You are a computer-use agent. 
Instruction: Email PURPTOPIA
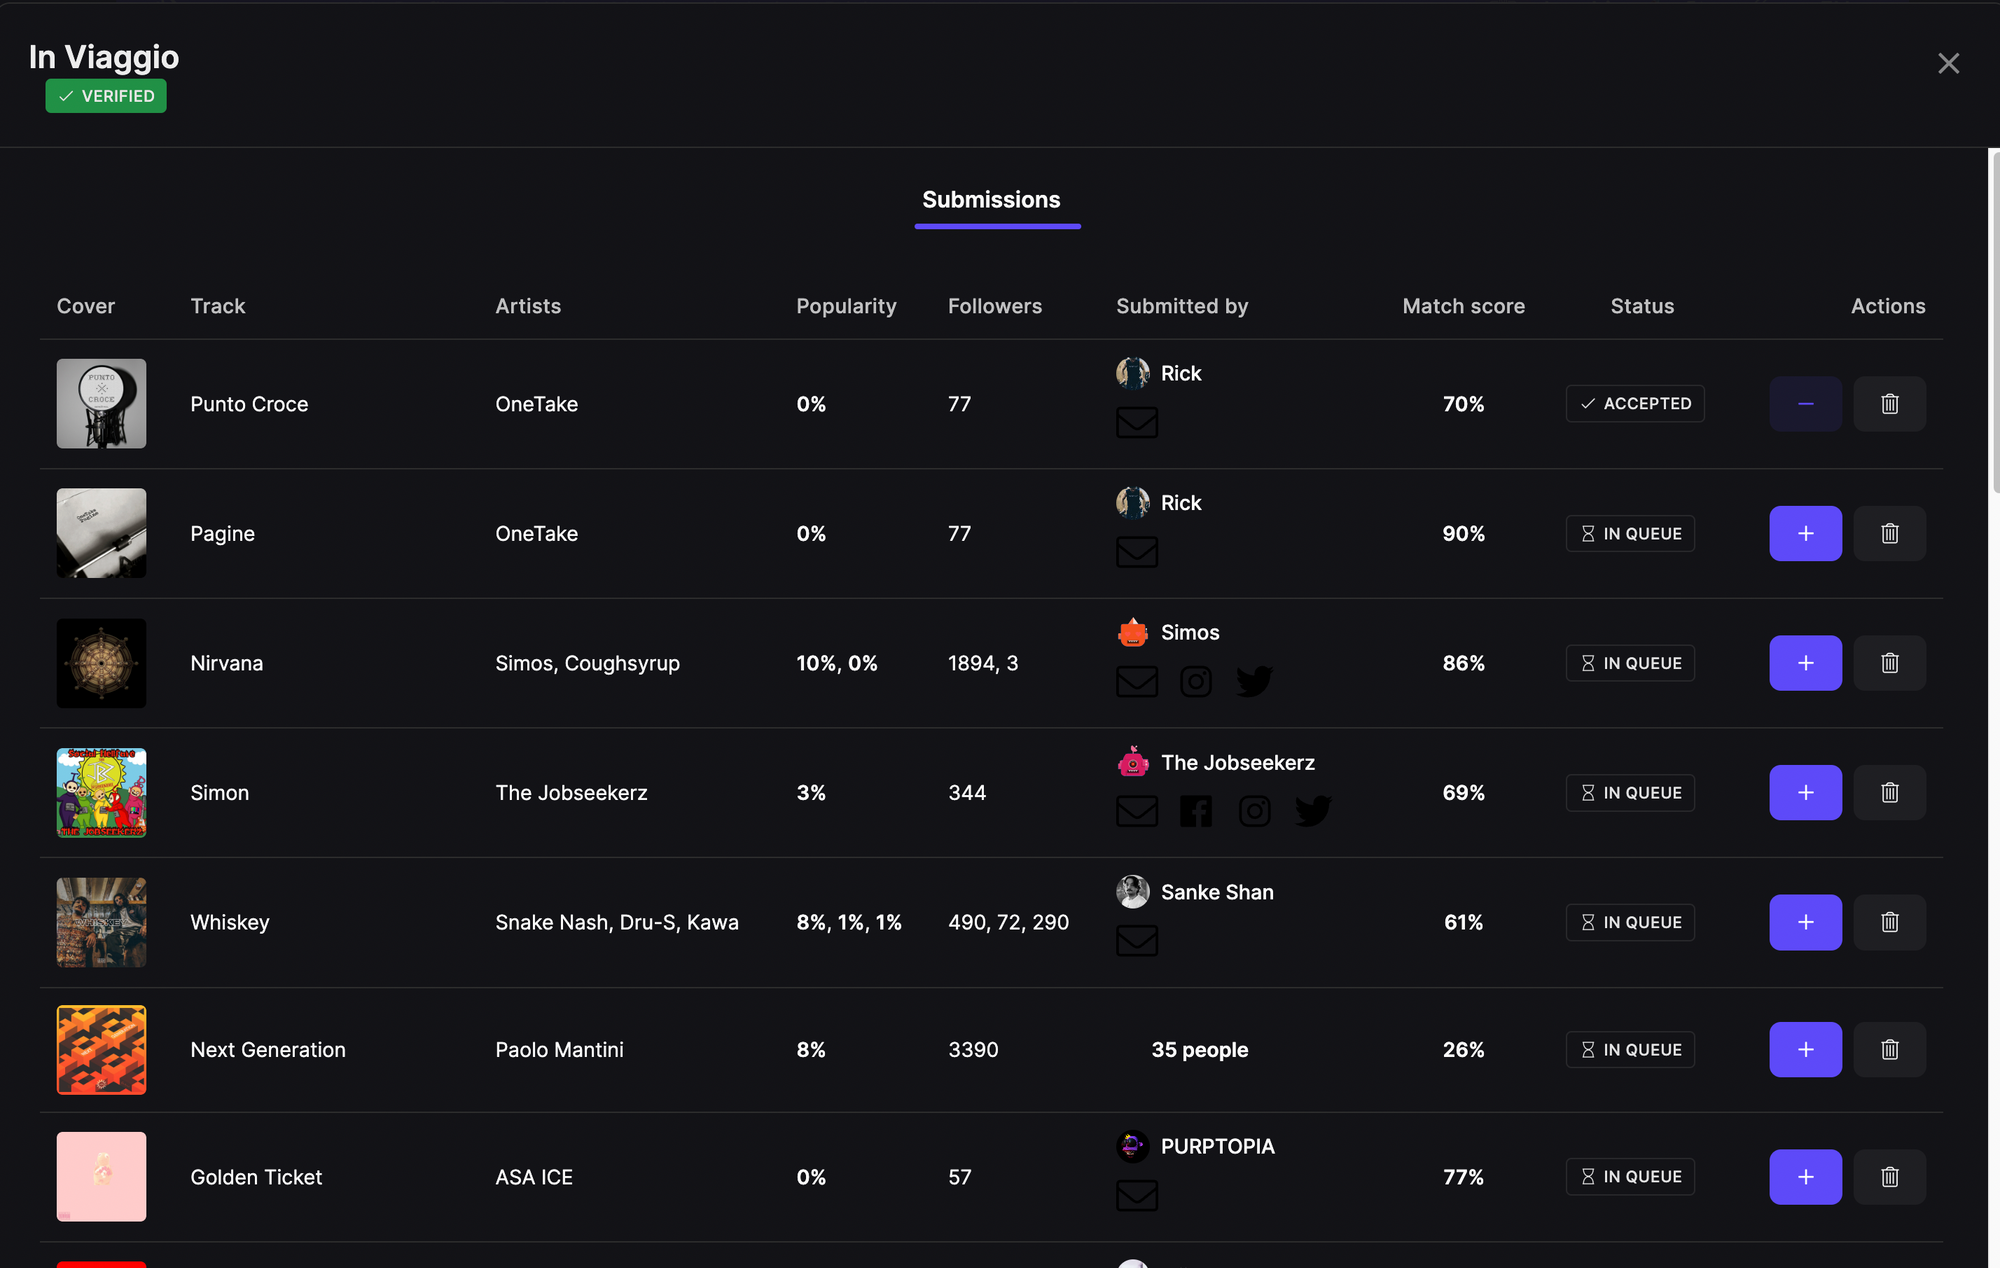click(x=1137, y=1195)
